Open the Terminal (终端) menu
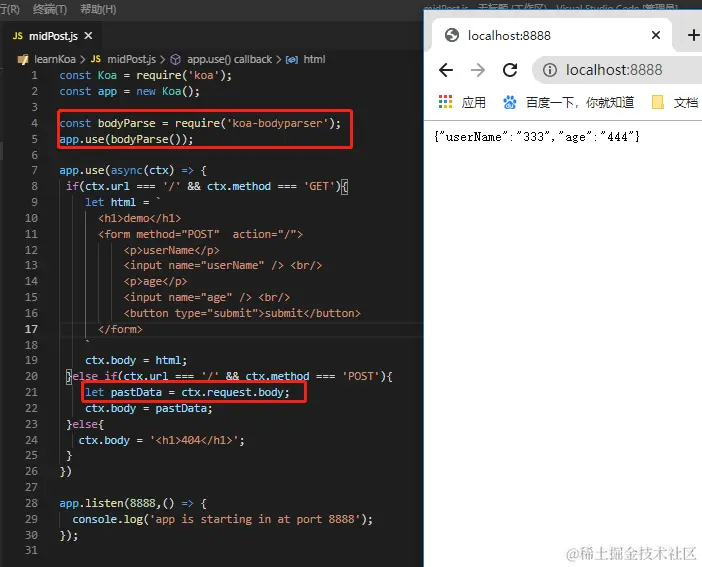This screenshot has height=567, width=702. (50, 9)
